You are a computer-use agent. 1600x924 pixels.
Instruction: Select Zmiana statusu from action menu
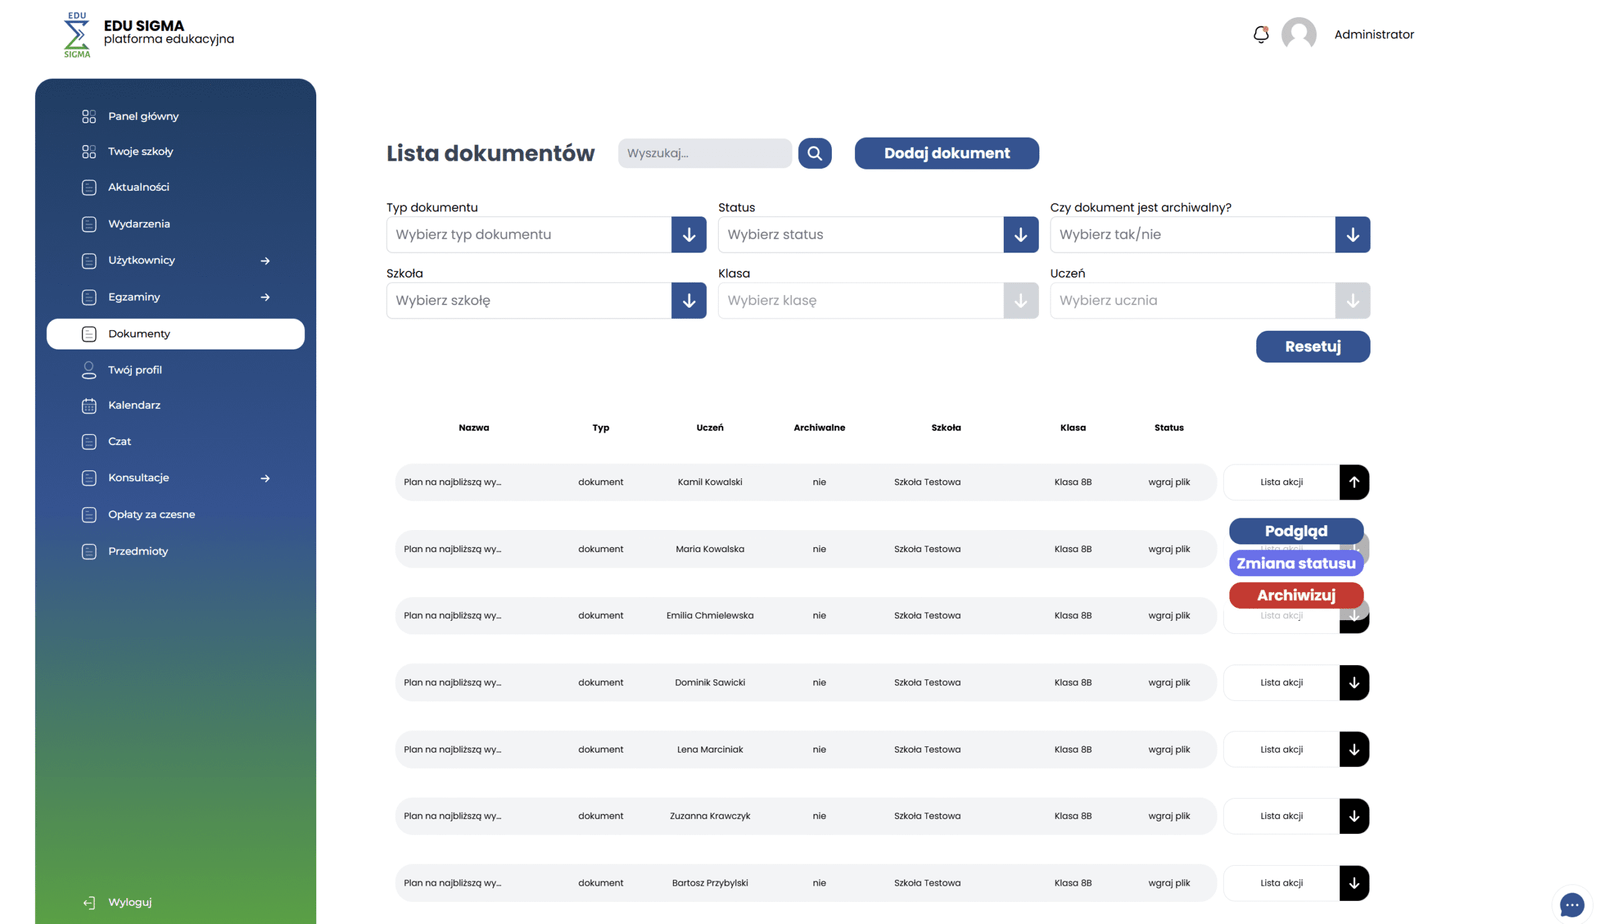(1295, 563)
